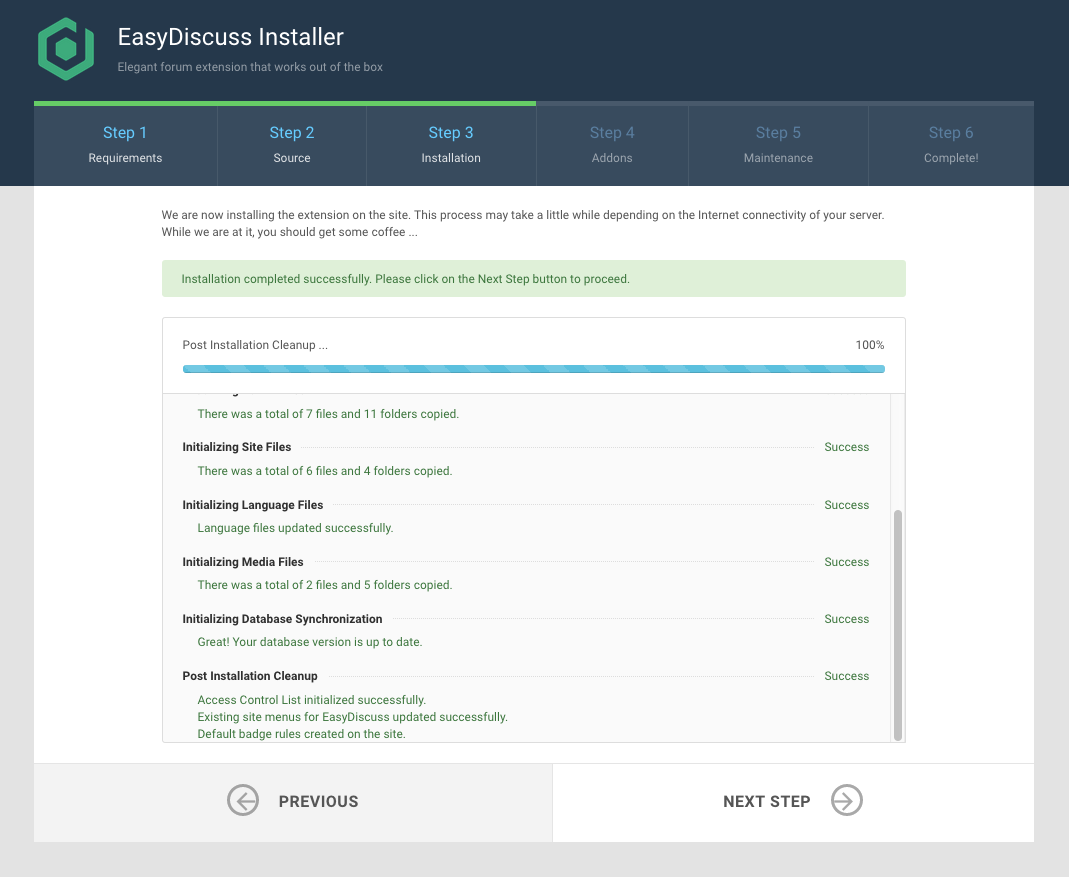Click 'Default badge rules created on the site.'

[301, 734]
